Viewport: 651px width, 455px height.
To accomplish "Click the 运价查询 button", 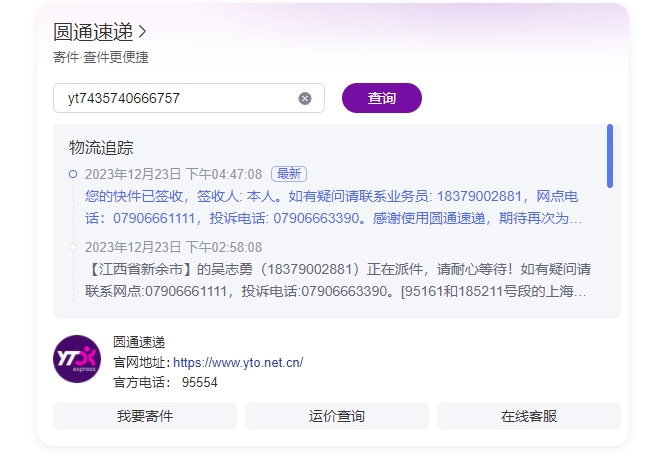I will pos(337,416).
